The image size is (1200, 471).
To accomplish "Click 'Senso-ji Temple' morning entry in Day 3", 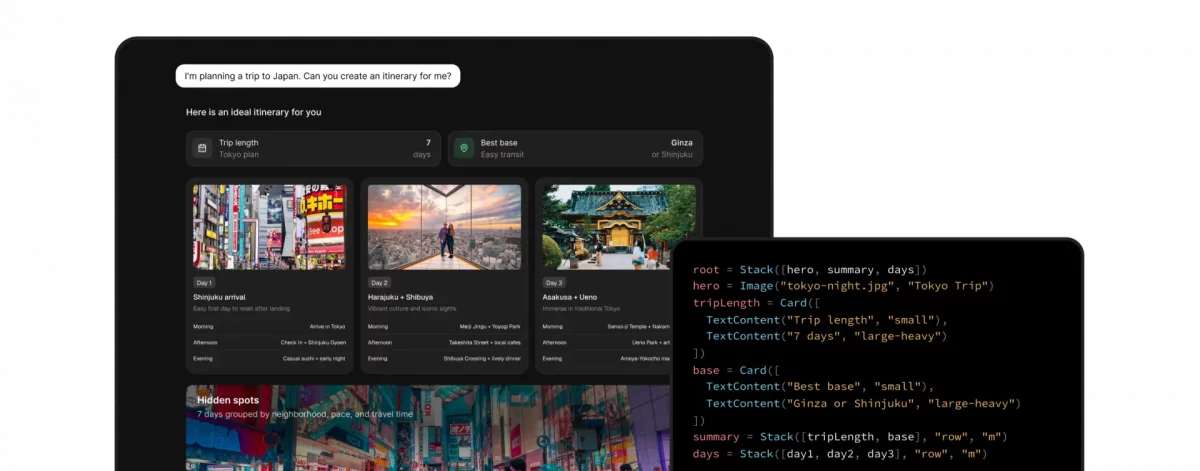I will click(x=639, y=326).
